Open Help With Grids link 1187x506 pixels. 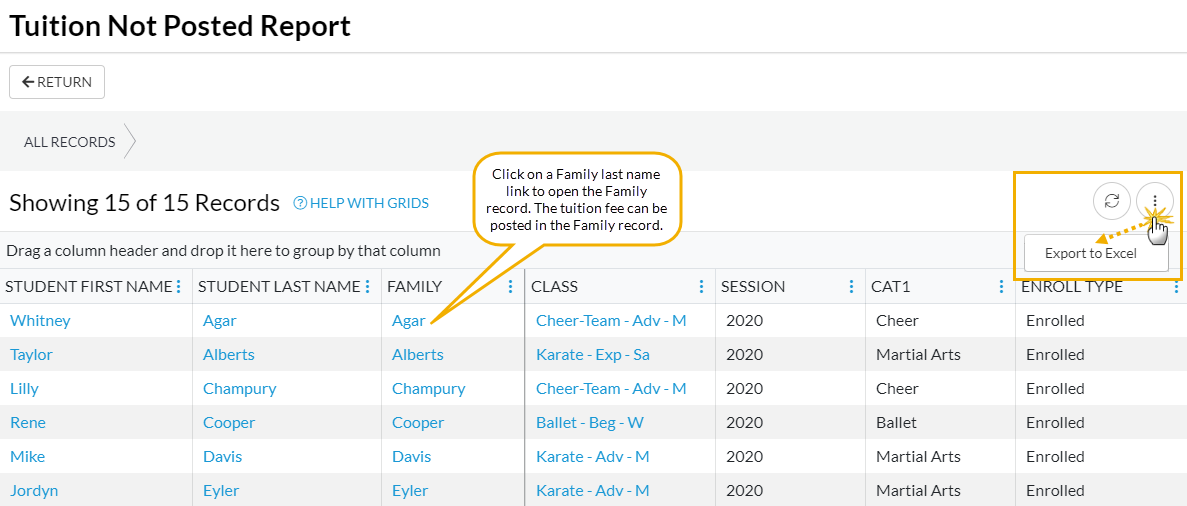[361, 203]
